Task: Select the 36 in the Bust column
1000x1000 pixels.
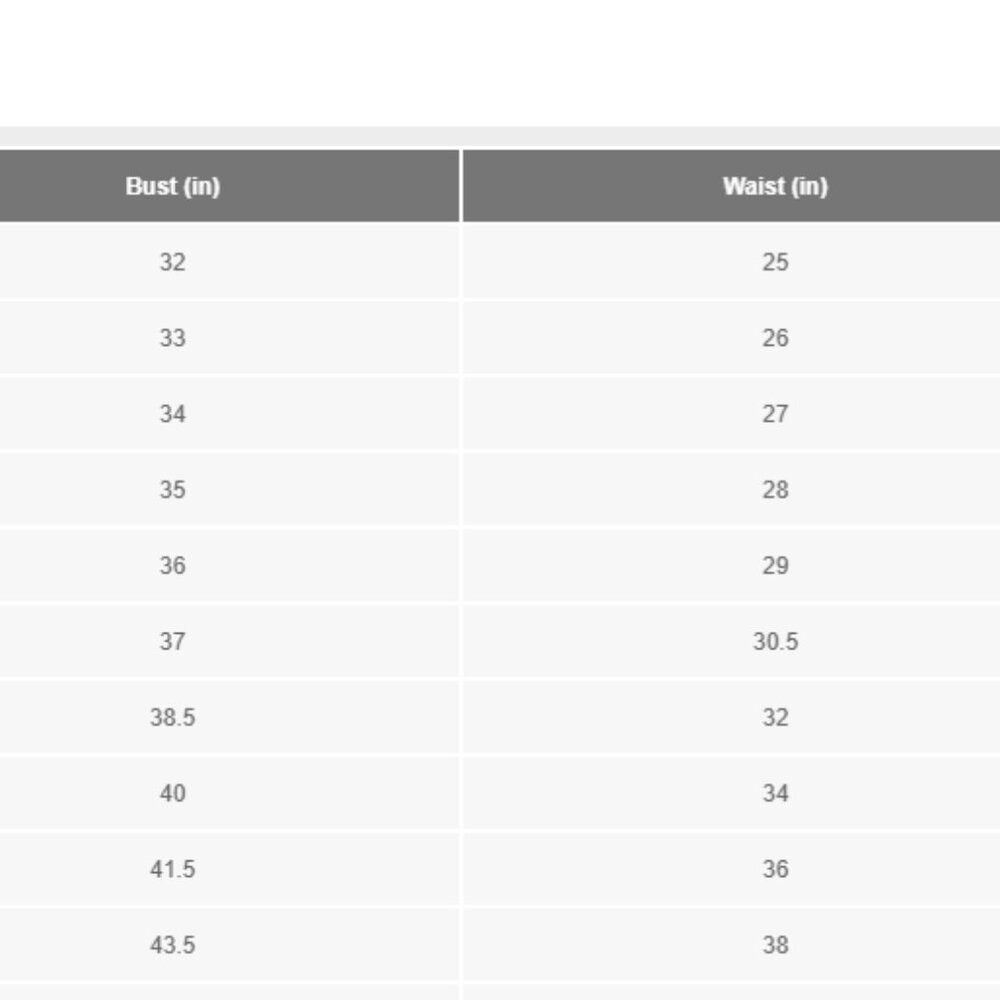Action: [x=172, y=566]
